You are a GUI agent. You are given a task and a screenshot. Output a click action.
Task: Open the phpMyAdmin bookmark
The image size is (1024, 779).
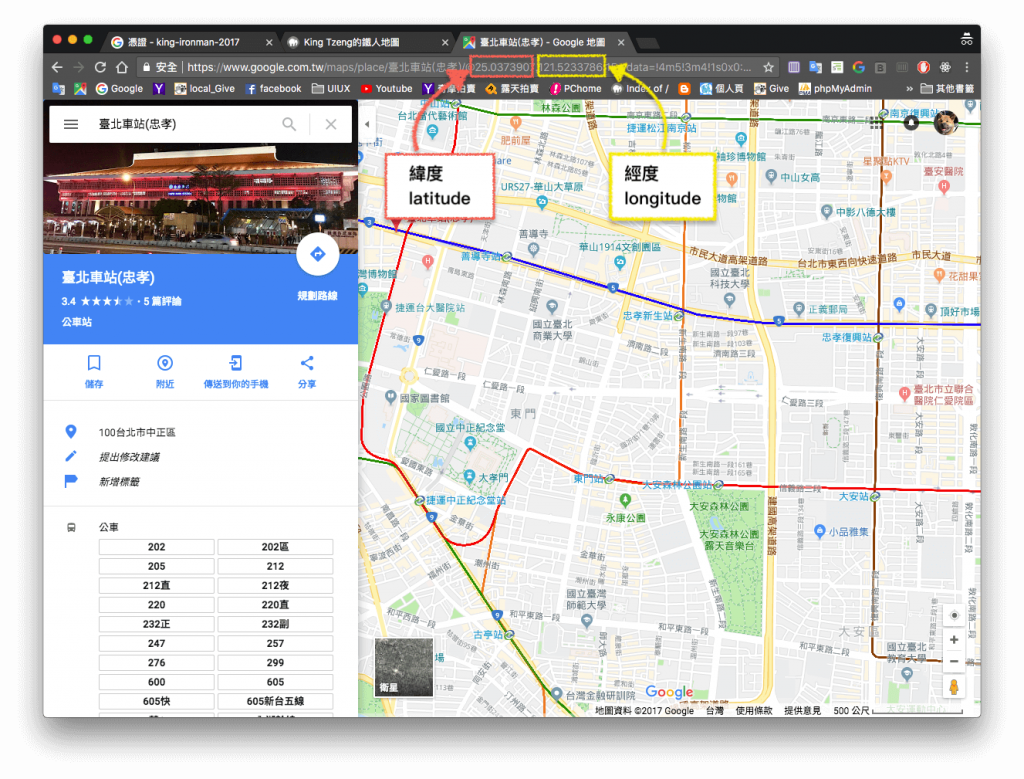coord(835,89)
